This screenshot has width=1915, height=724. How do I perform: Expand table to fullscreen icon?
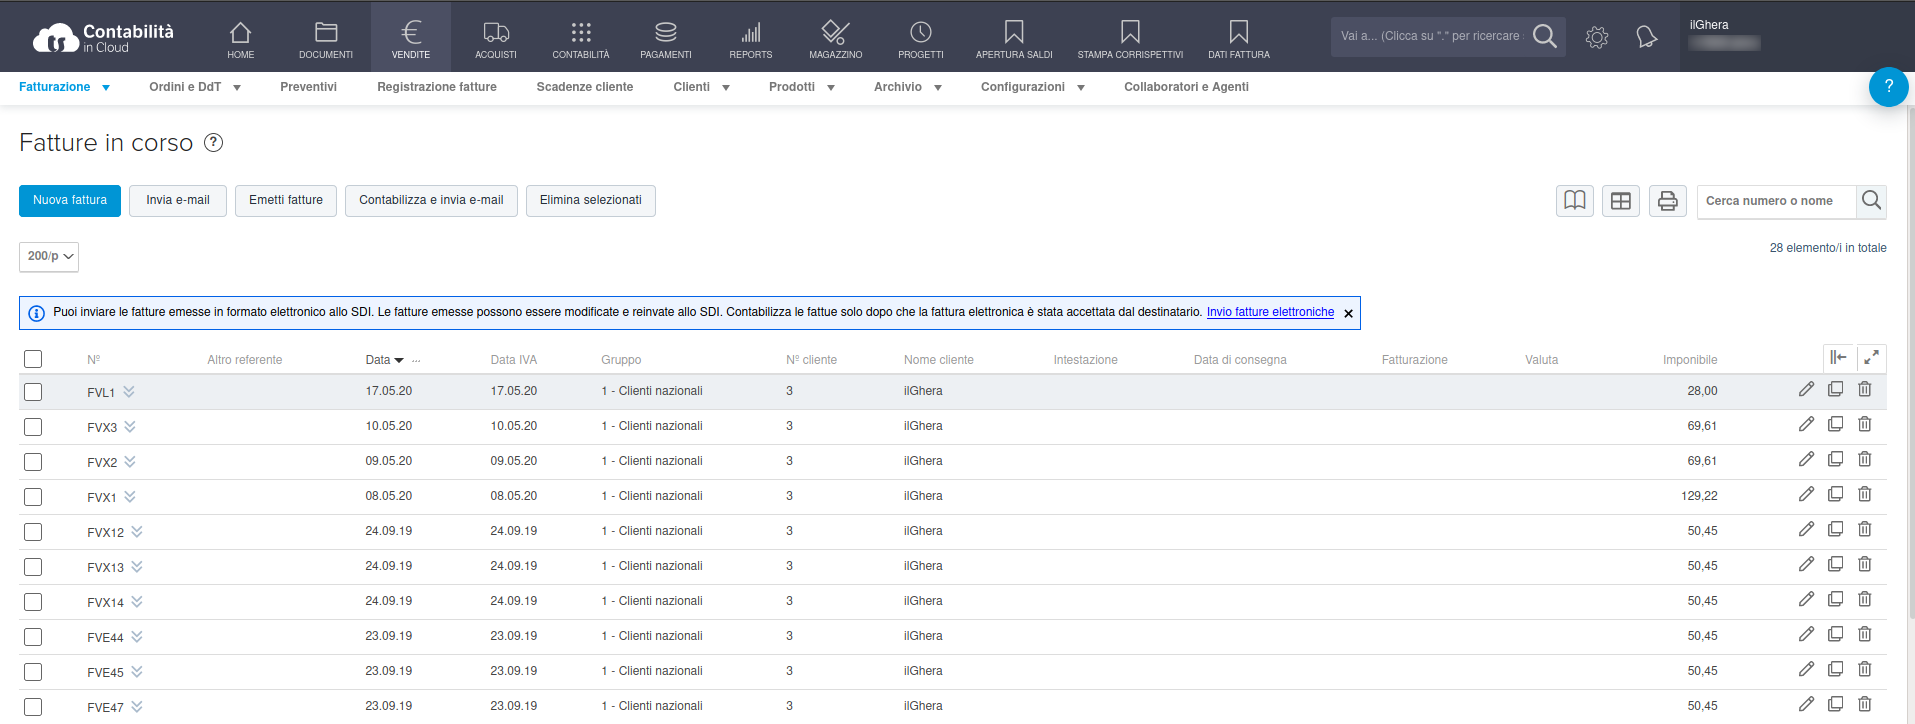tap(1871, 357)
